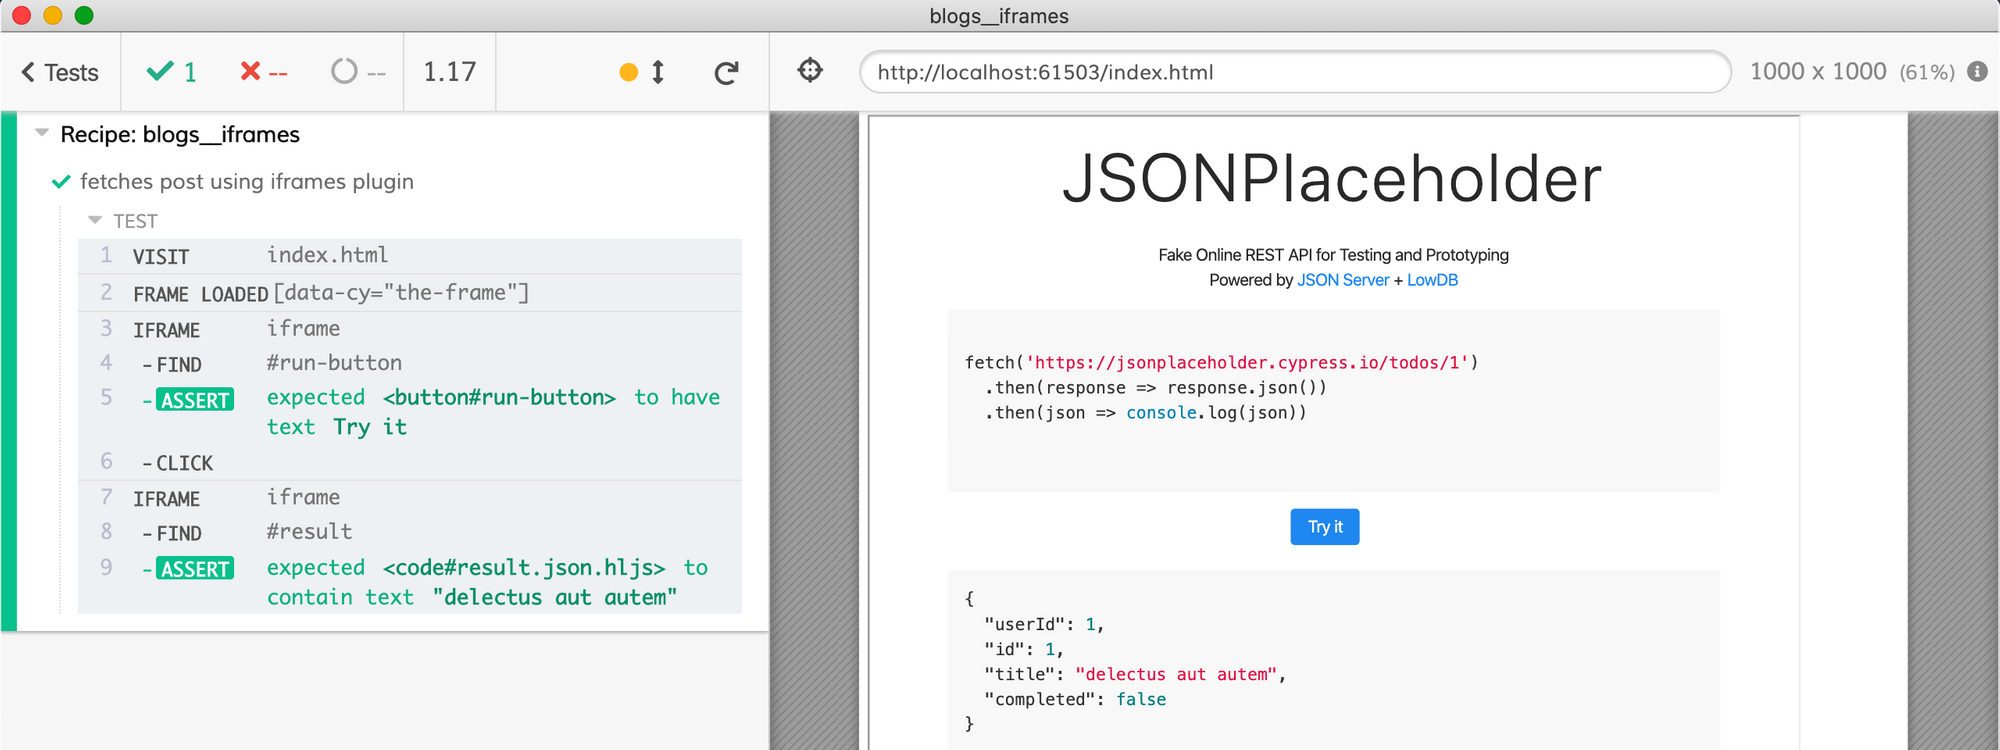This screenshot has height=750, width=2000.
Task: Click the blogs__iframes window title
Action: [999, 16]
